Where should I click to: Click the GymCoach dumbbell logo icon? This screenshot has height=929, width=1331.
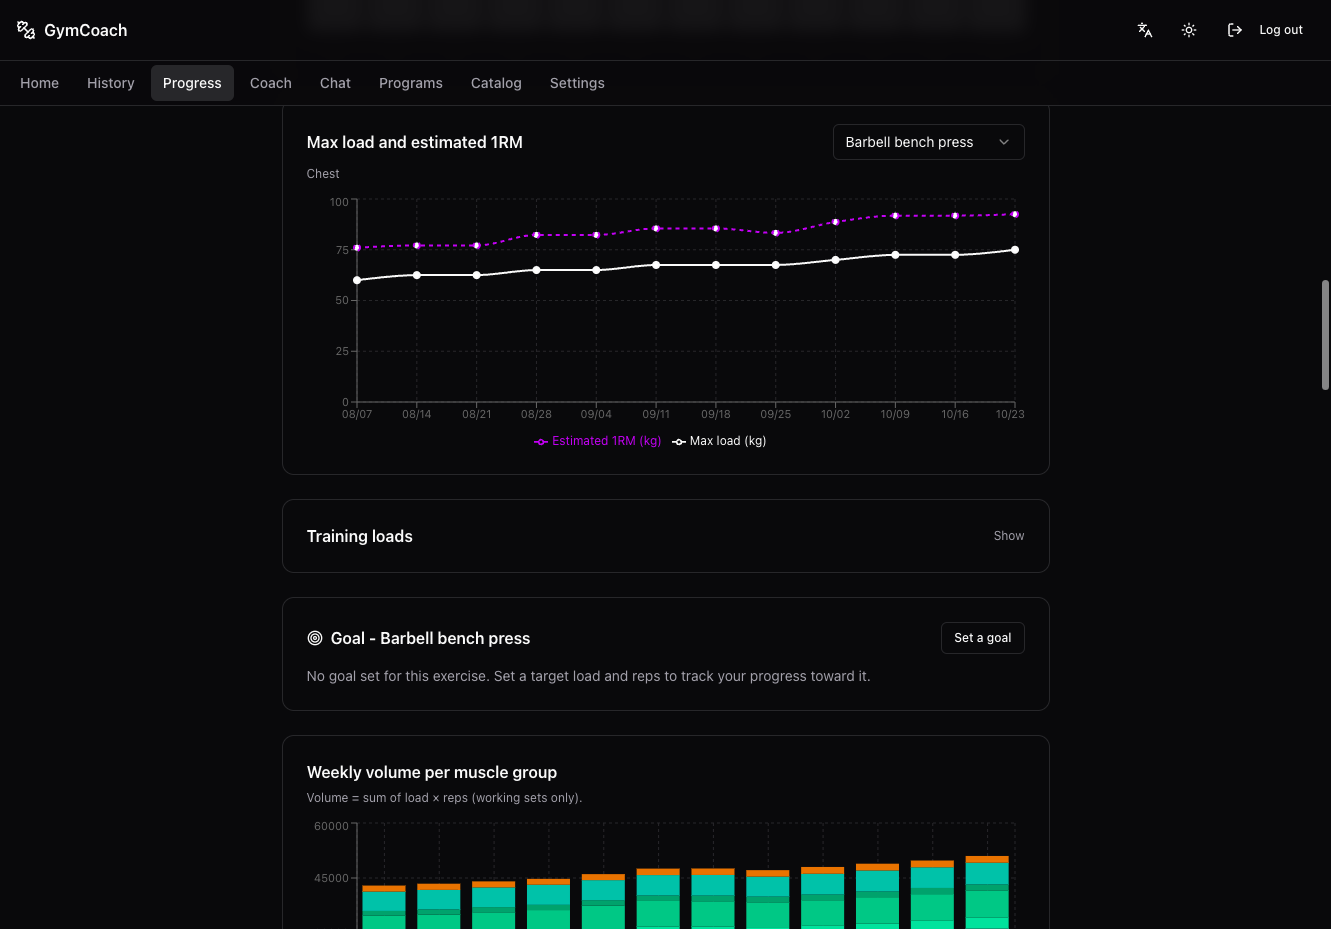point(26,30)
